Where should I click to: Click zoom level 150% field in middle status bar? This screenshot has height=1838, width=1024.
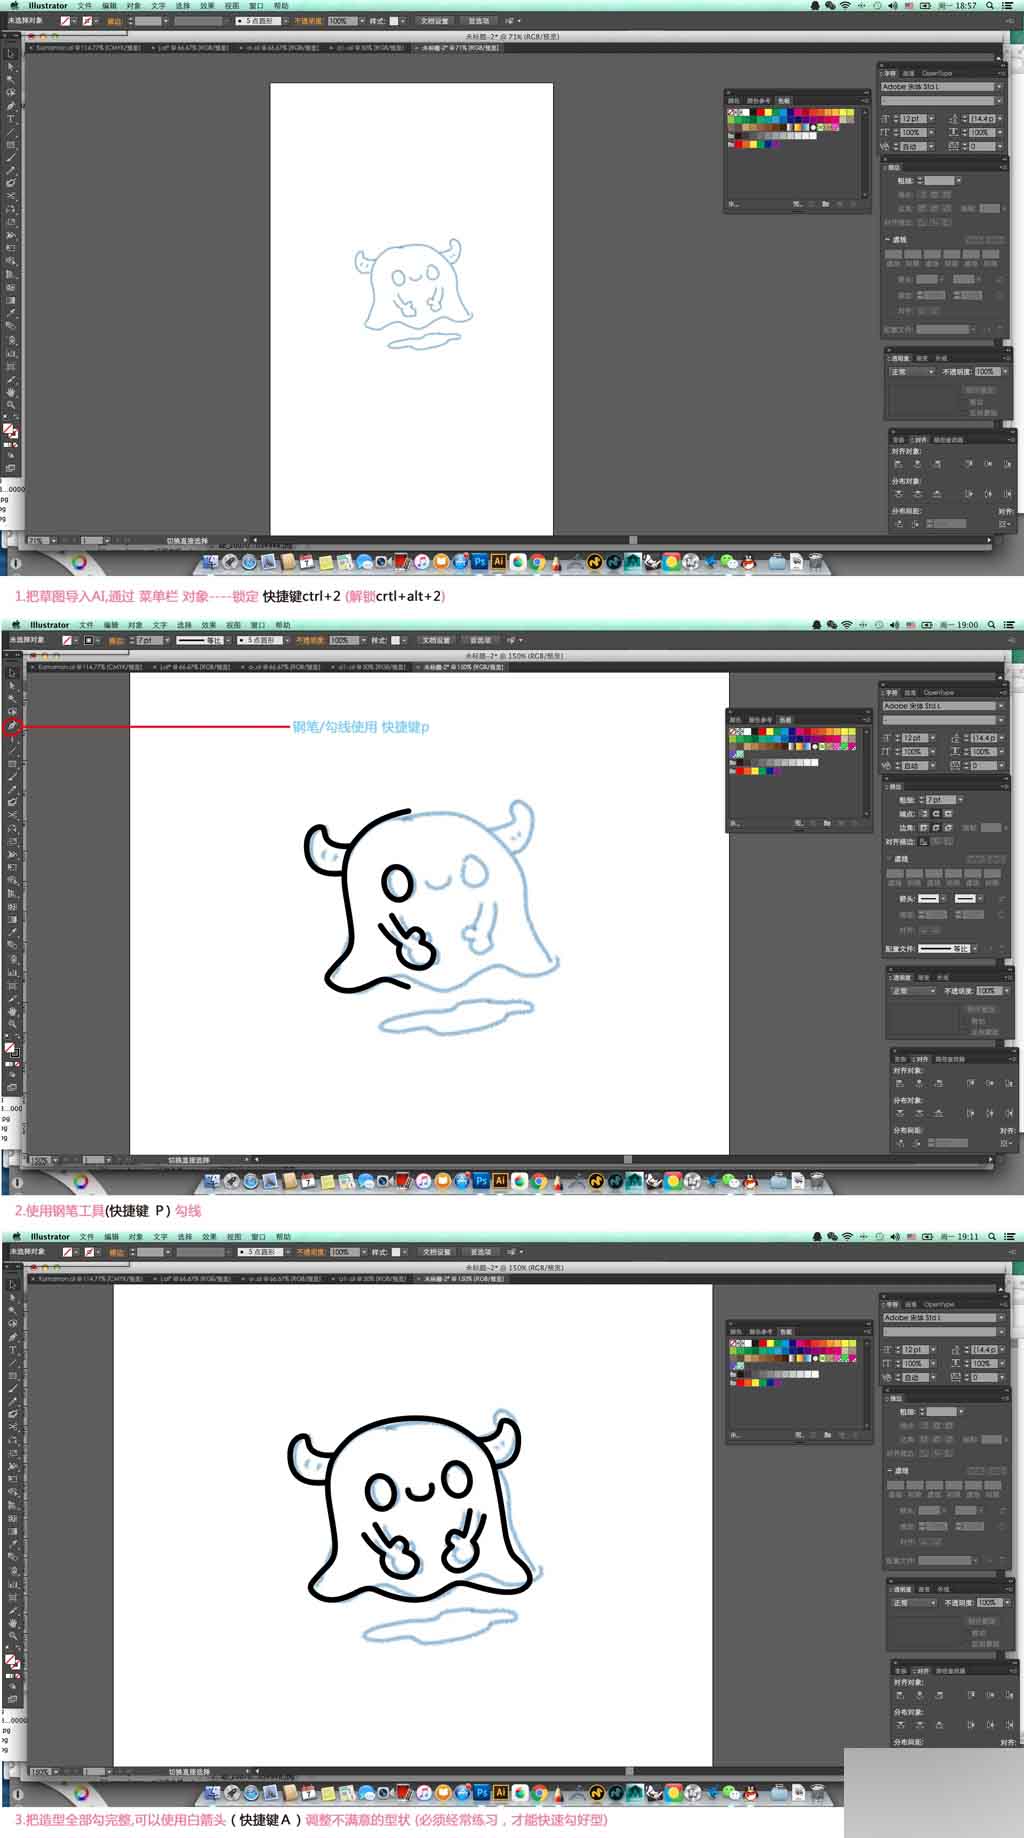39,1160
